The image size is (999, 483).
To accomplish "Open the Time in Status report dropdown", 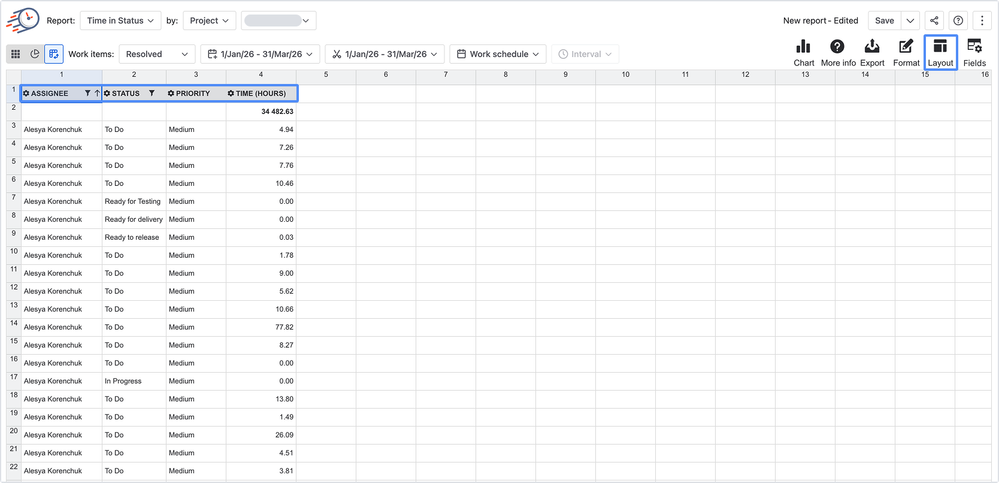I will pos(120,20).
